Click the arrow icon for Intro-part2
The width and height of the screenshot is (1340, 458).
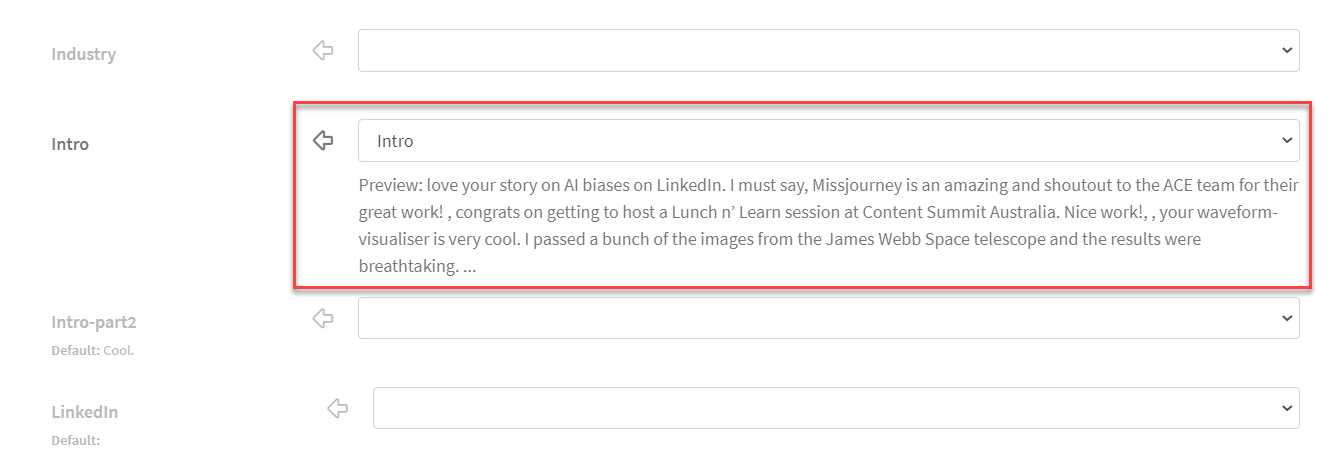click(322, 318)
